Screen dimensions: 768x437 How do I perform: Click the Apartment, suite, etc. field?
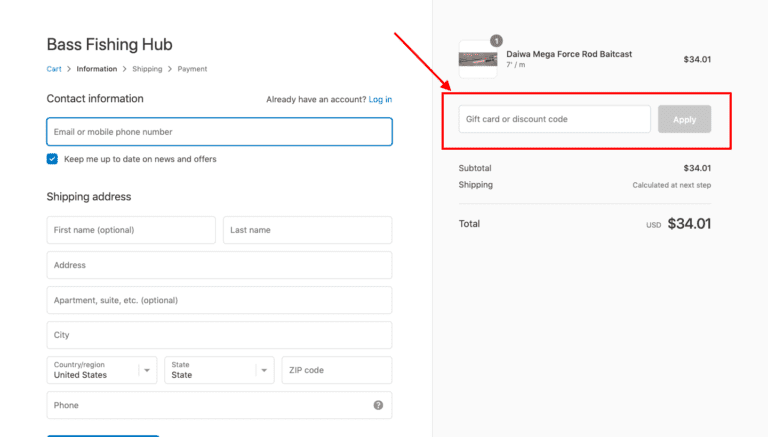[219, 300]
